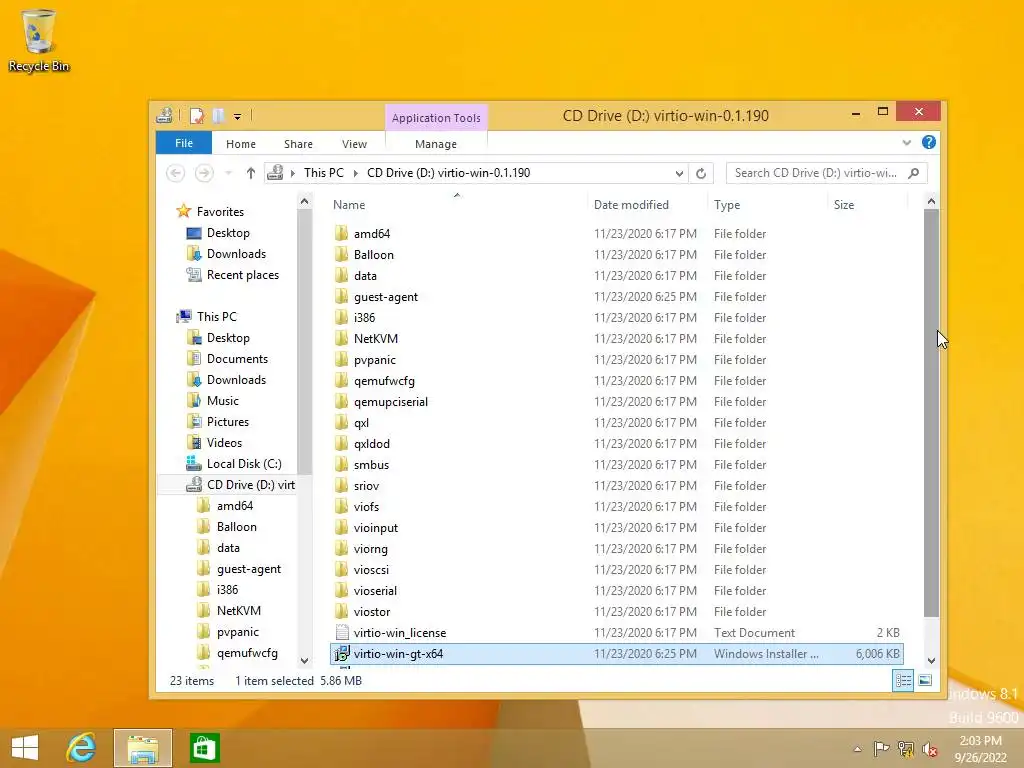Click the amd64 folder icon in file list

(341, 233)
